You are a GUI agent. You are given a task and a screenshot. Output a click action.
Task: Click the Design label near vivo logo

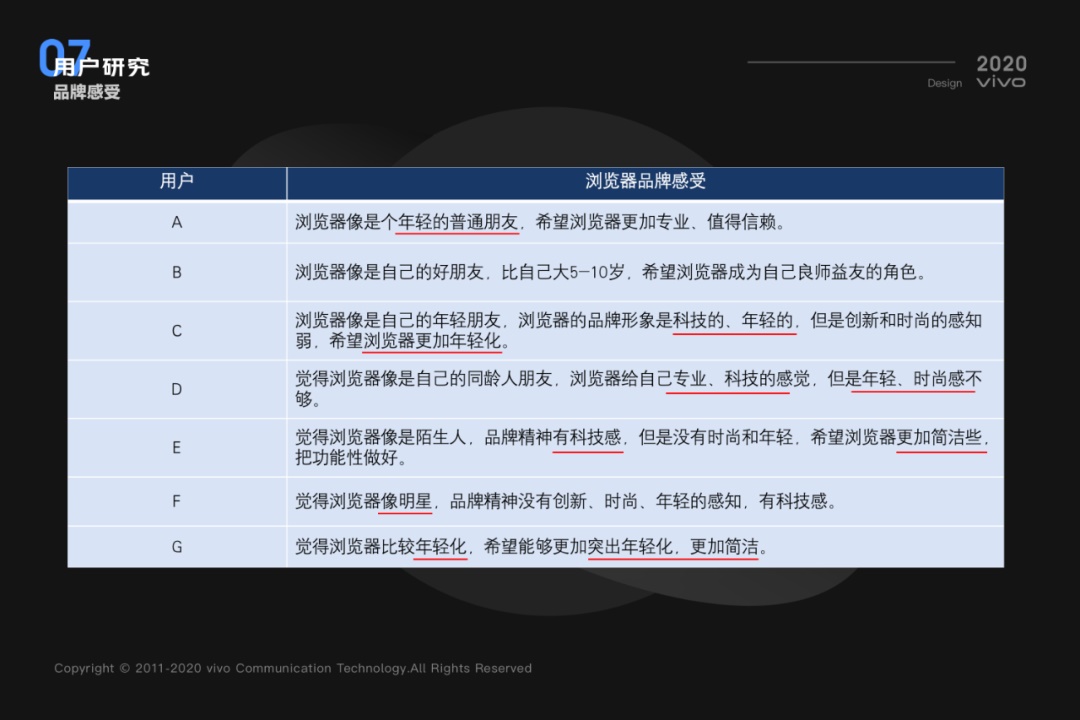(x=943, y=83)
